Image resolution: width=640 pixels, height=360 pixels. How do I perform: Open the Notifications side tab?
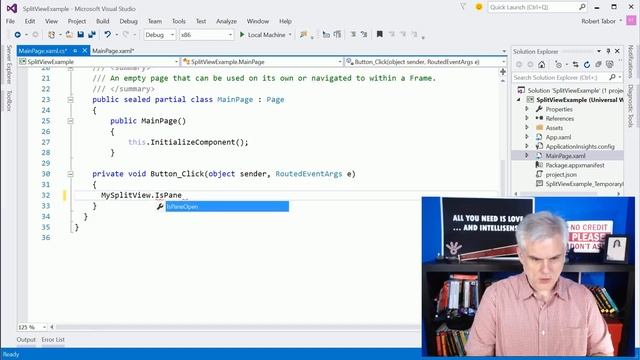[631, 62]
